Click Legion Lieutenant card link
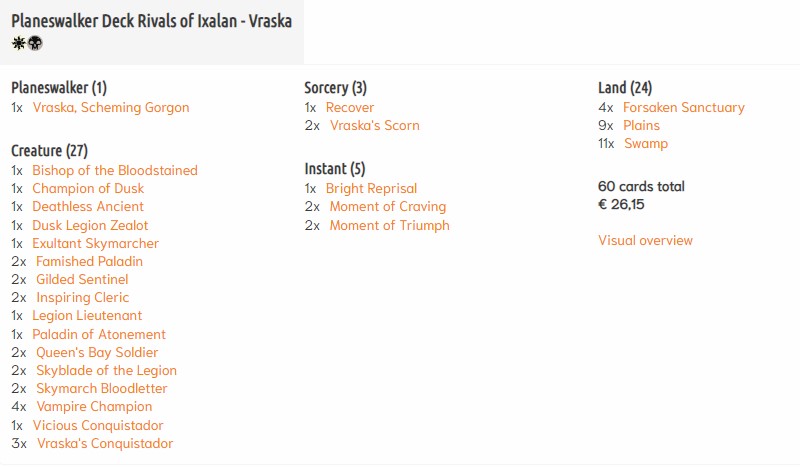Screen dimensions: 800x467 click(87, 315)
